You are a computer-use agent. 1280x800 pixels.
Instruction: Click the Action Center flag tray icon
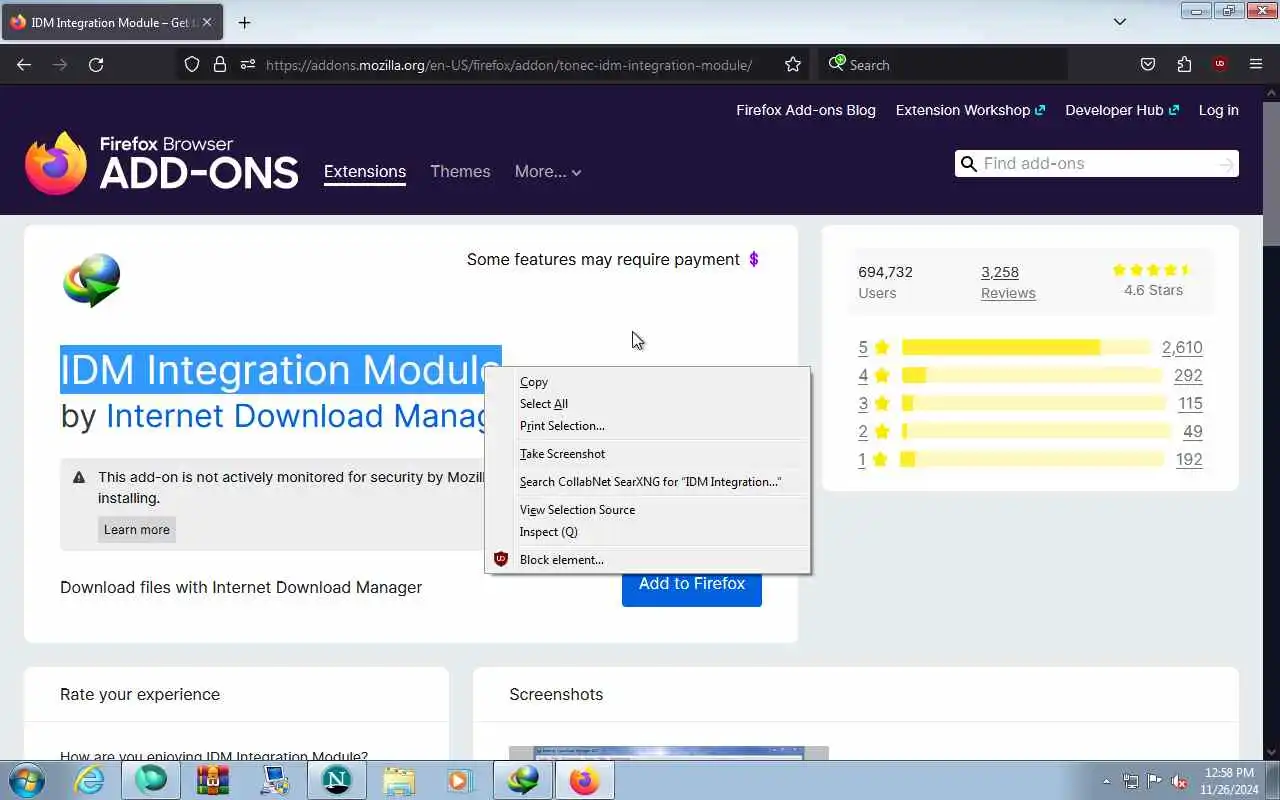click(1154, 781)
